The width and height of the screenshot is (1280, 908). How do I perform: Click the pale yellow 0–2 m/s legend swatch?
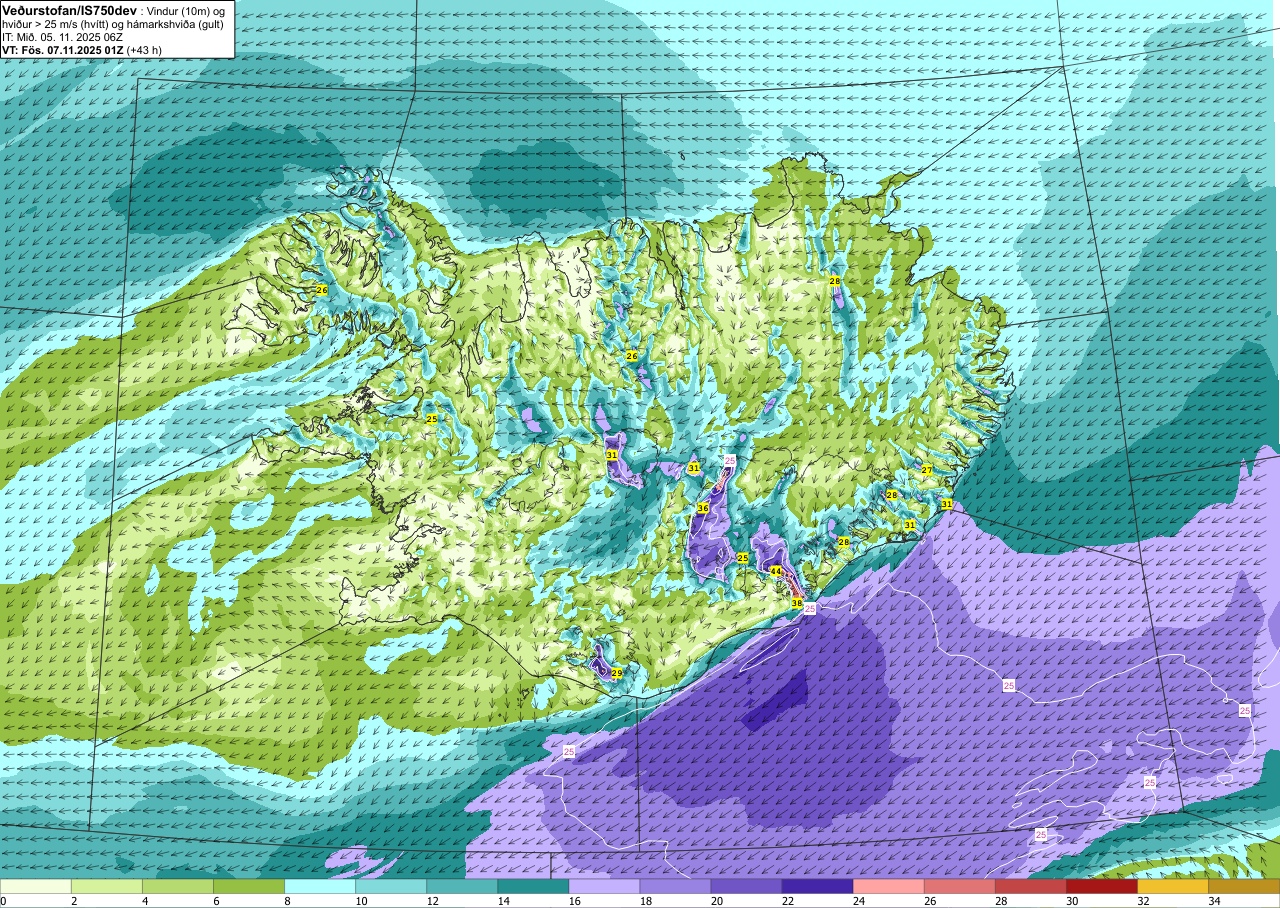(36, 886)
